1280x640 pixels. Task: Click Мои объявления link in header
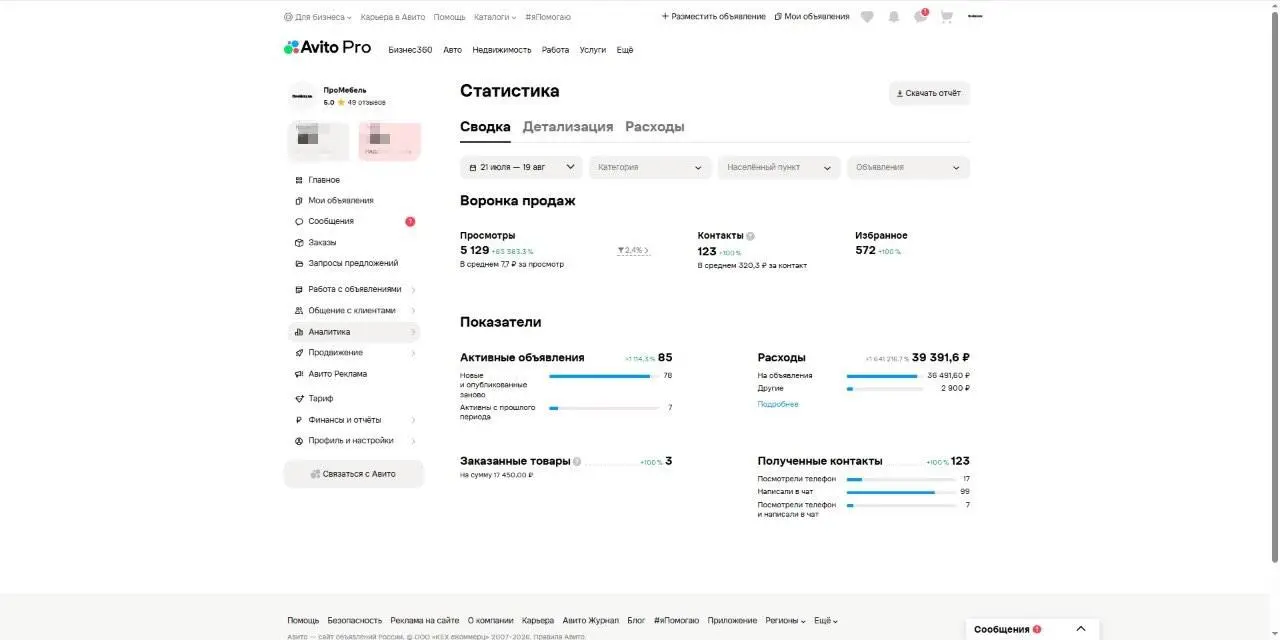point(812,17)
